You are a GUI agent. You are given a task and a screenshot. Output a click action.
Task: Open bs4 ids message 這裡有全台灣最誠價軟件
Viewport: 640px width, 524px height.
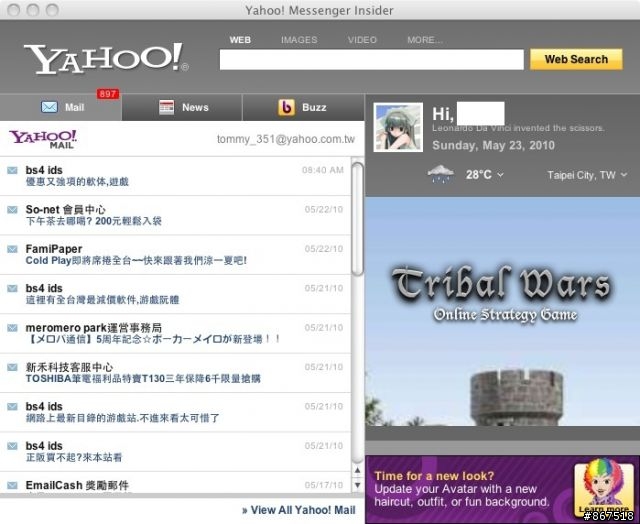176,294
